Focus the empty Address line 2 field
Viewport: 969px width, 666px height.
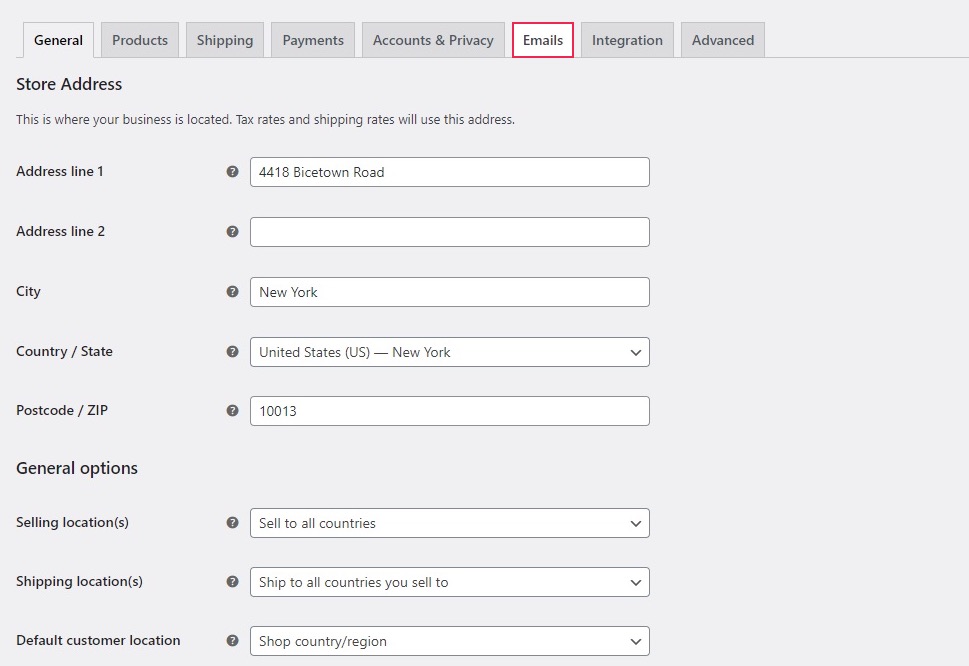click(449, 232)
